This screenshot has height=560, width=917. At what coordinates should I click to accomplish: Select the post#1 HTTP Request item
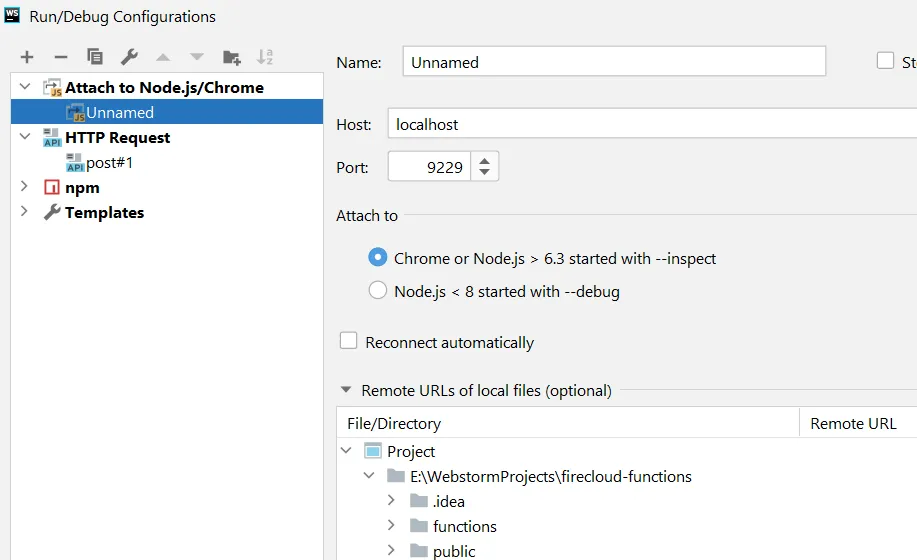click(109, 162)
